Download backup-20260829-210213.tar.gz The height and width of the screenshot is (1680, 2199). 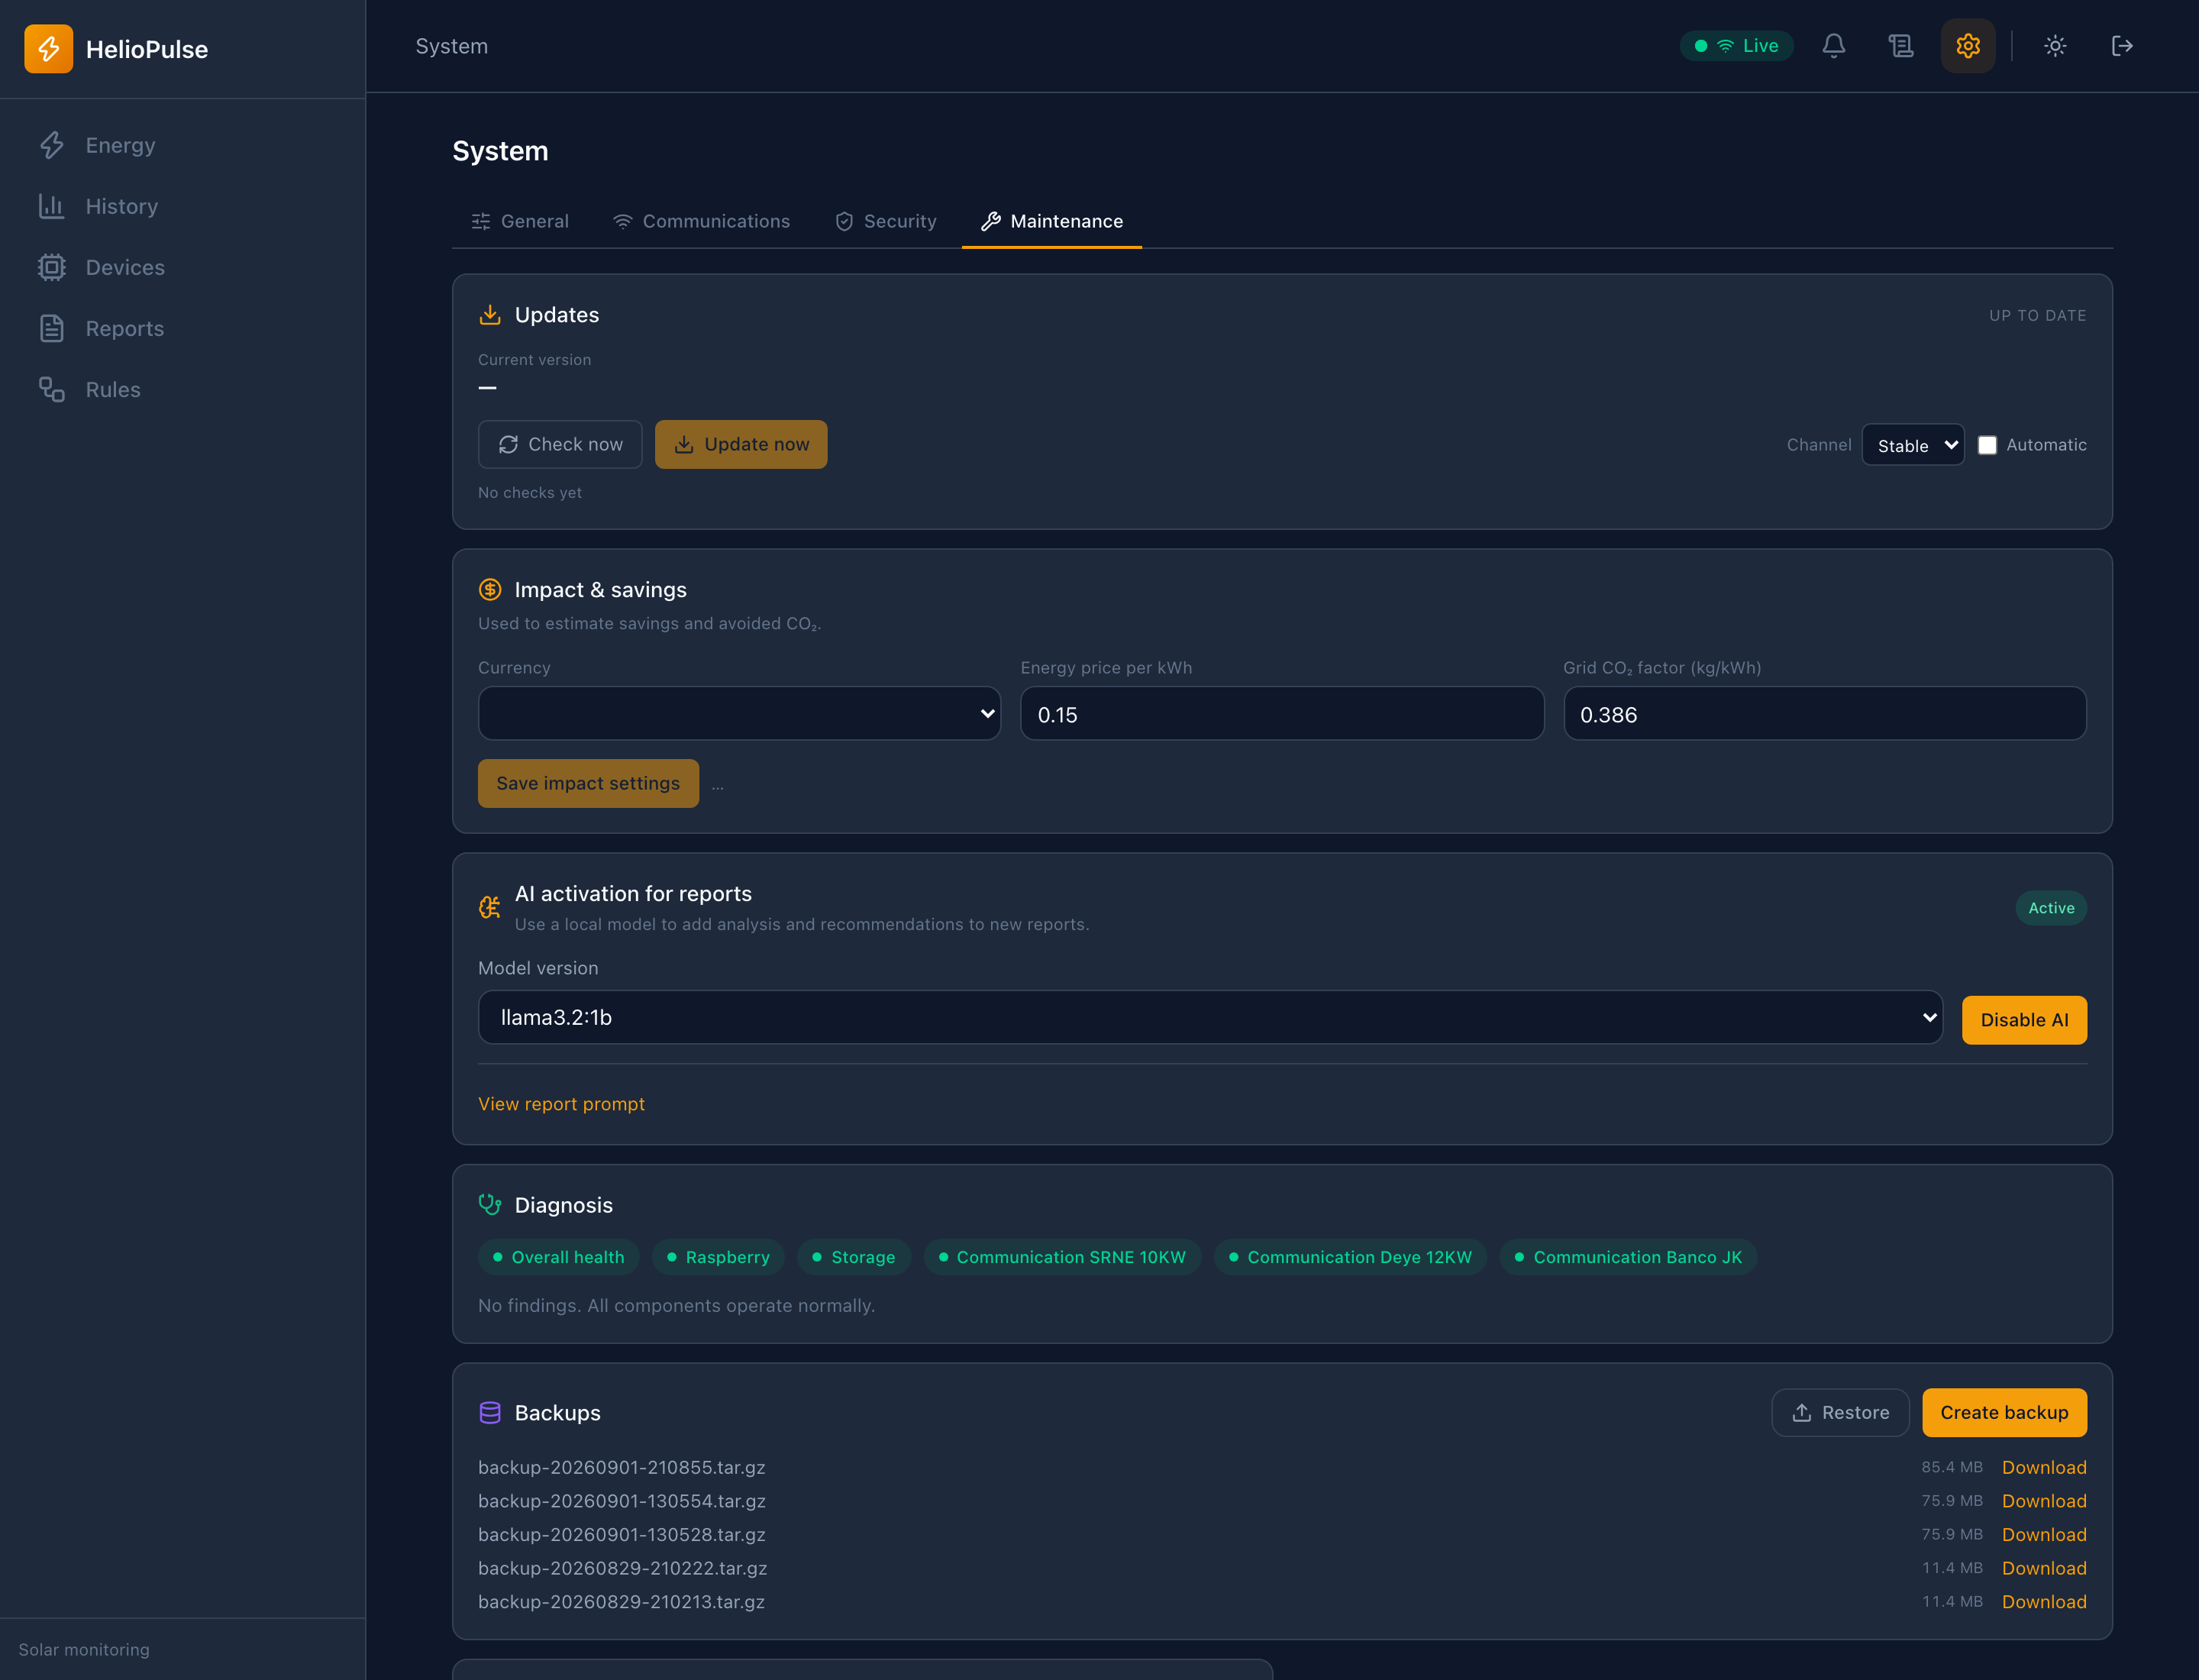2044,1602
